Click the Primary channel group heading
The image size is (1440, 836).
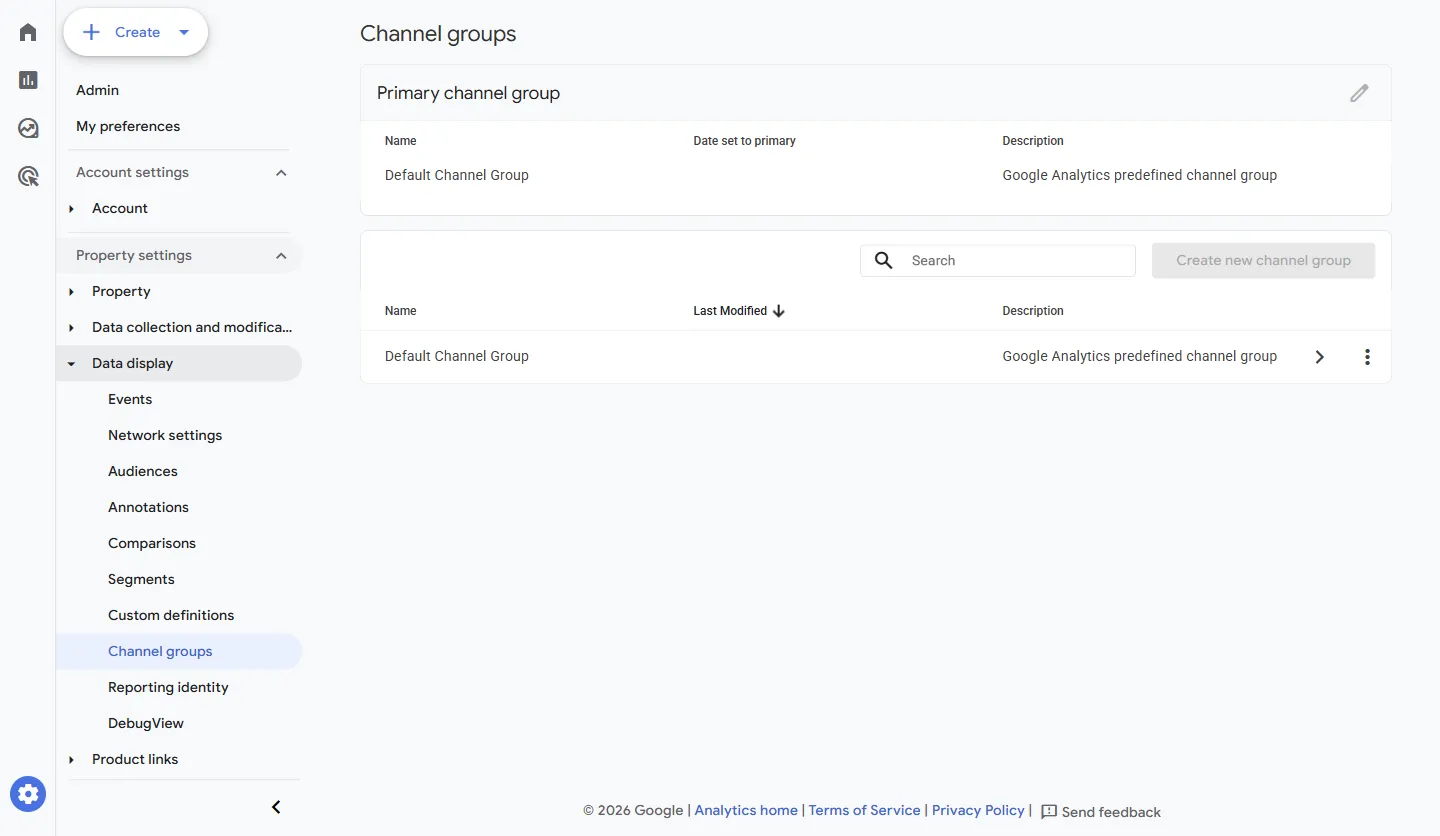pos(468,93)
